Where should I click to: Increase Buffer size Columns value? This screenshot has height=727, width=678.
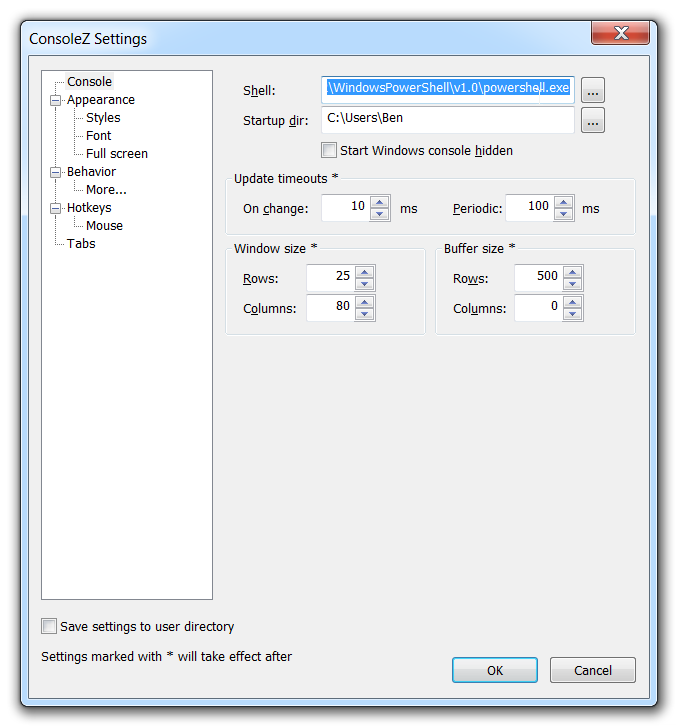pyautogui.click(x=573, y=302)
